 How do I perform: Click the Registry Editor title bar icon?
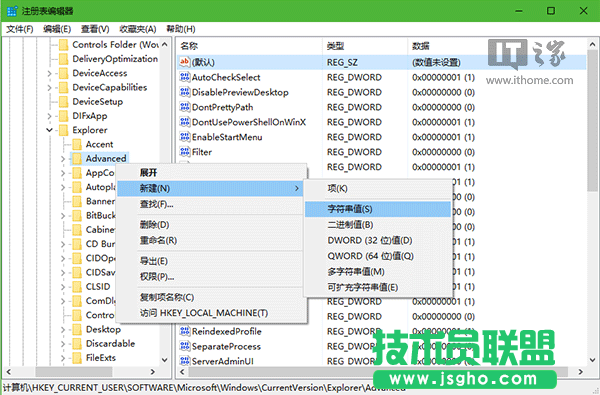pos(12,11)
